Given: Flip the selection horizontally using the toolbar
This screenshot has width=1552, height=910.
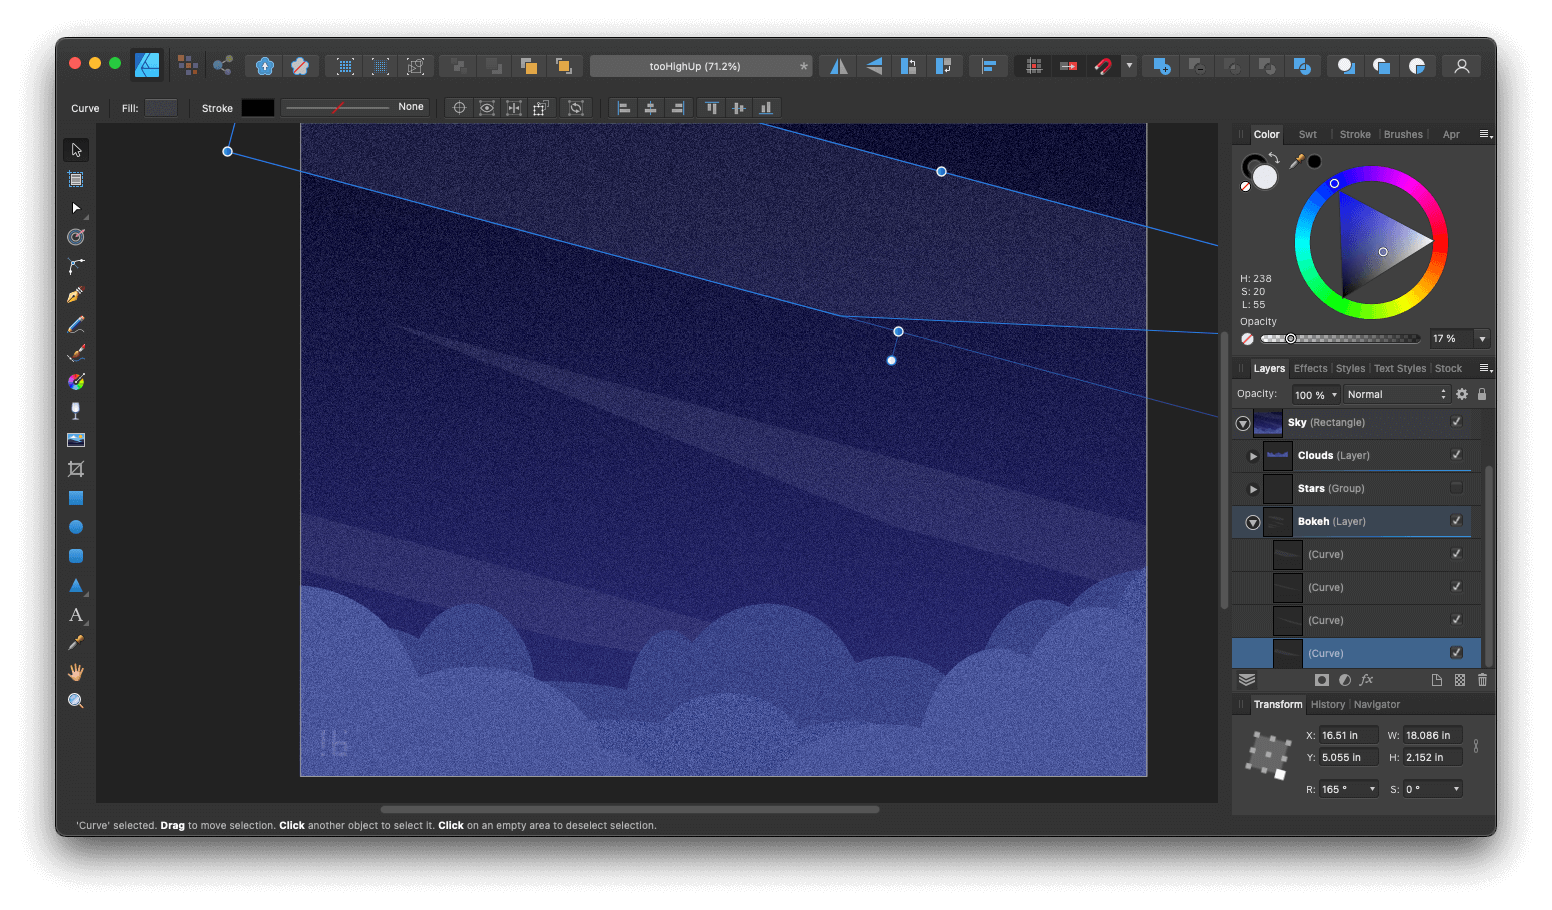Looking at the screenshot, I should click(838, 65).
